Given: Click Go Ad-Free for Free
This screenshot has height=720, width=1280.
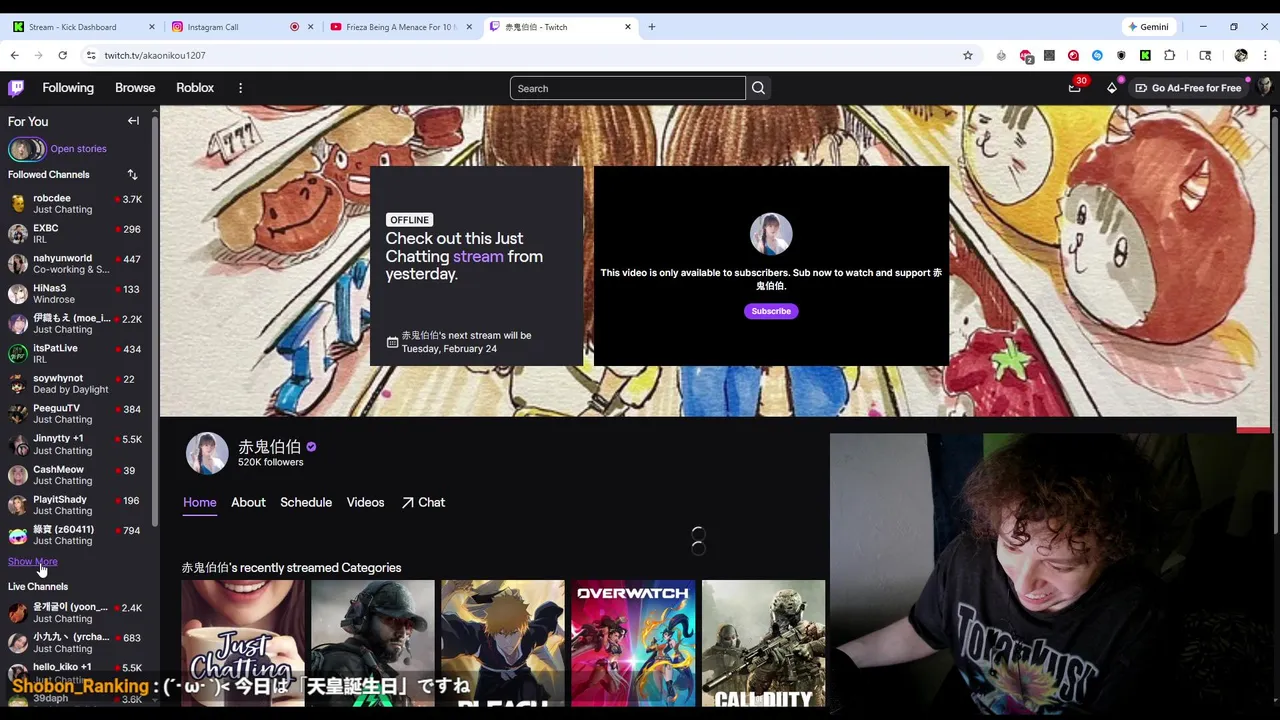Looking at the screenshot, I should (1188, 88).
